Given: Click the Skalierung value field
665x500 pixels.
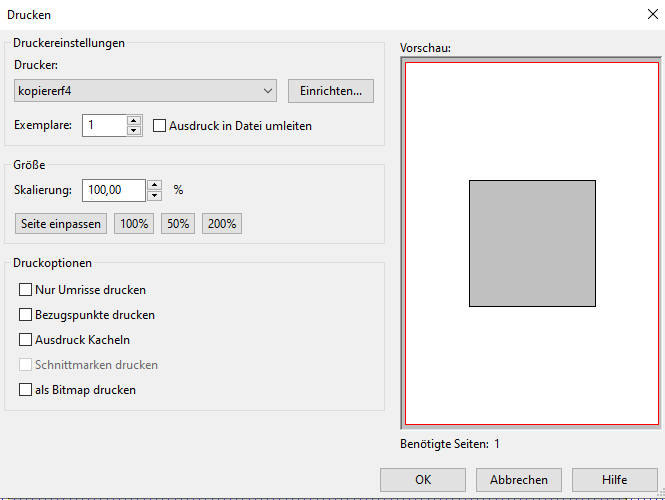Looking at the screenshot, I should point(114,190).
